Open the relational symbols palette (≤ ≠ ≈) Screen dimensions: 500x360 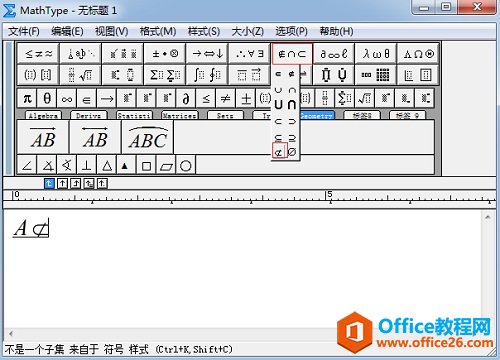tap(38, 53)
